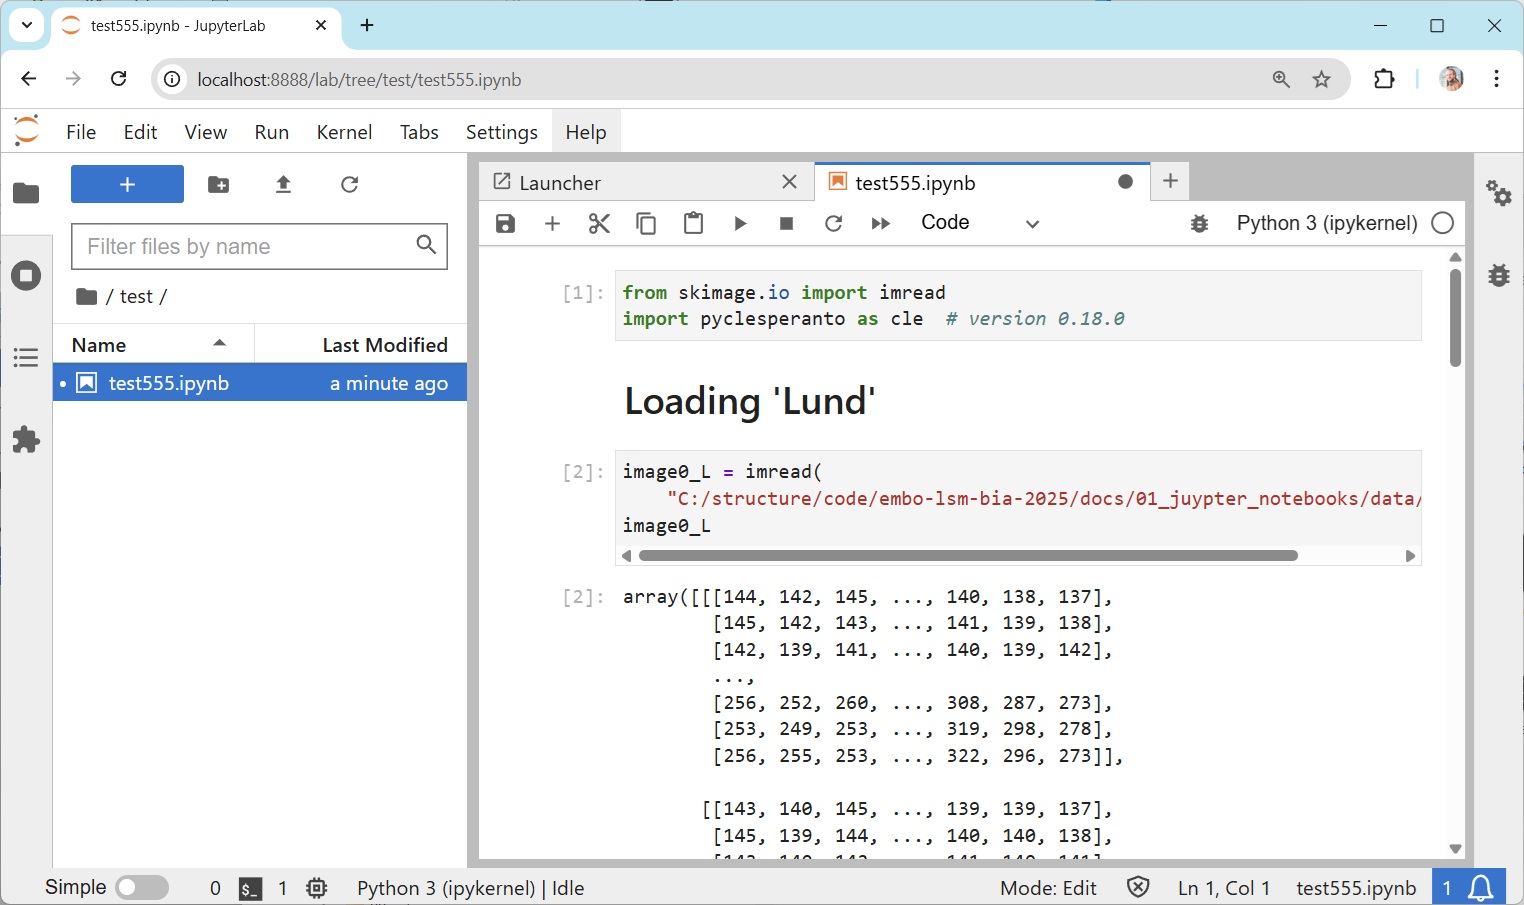Screen dimensions: 1524x905
Task: Open the Extension Manager sidebar icon
Action: pos(26,439)
